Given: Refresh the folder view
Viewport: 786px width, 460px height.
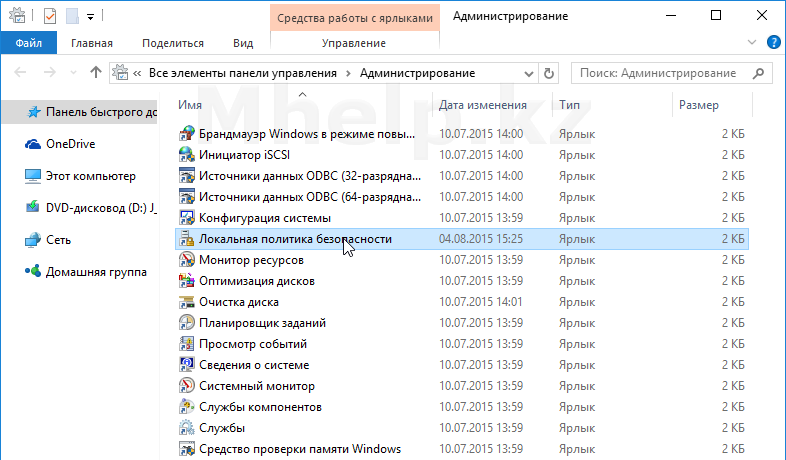Looking at the screenshot, I should (x=549, y=74).
